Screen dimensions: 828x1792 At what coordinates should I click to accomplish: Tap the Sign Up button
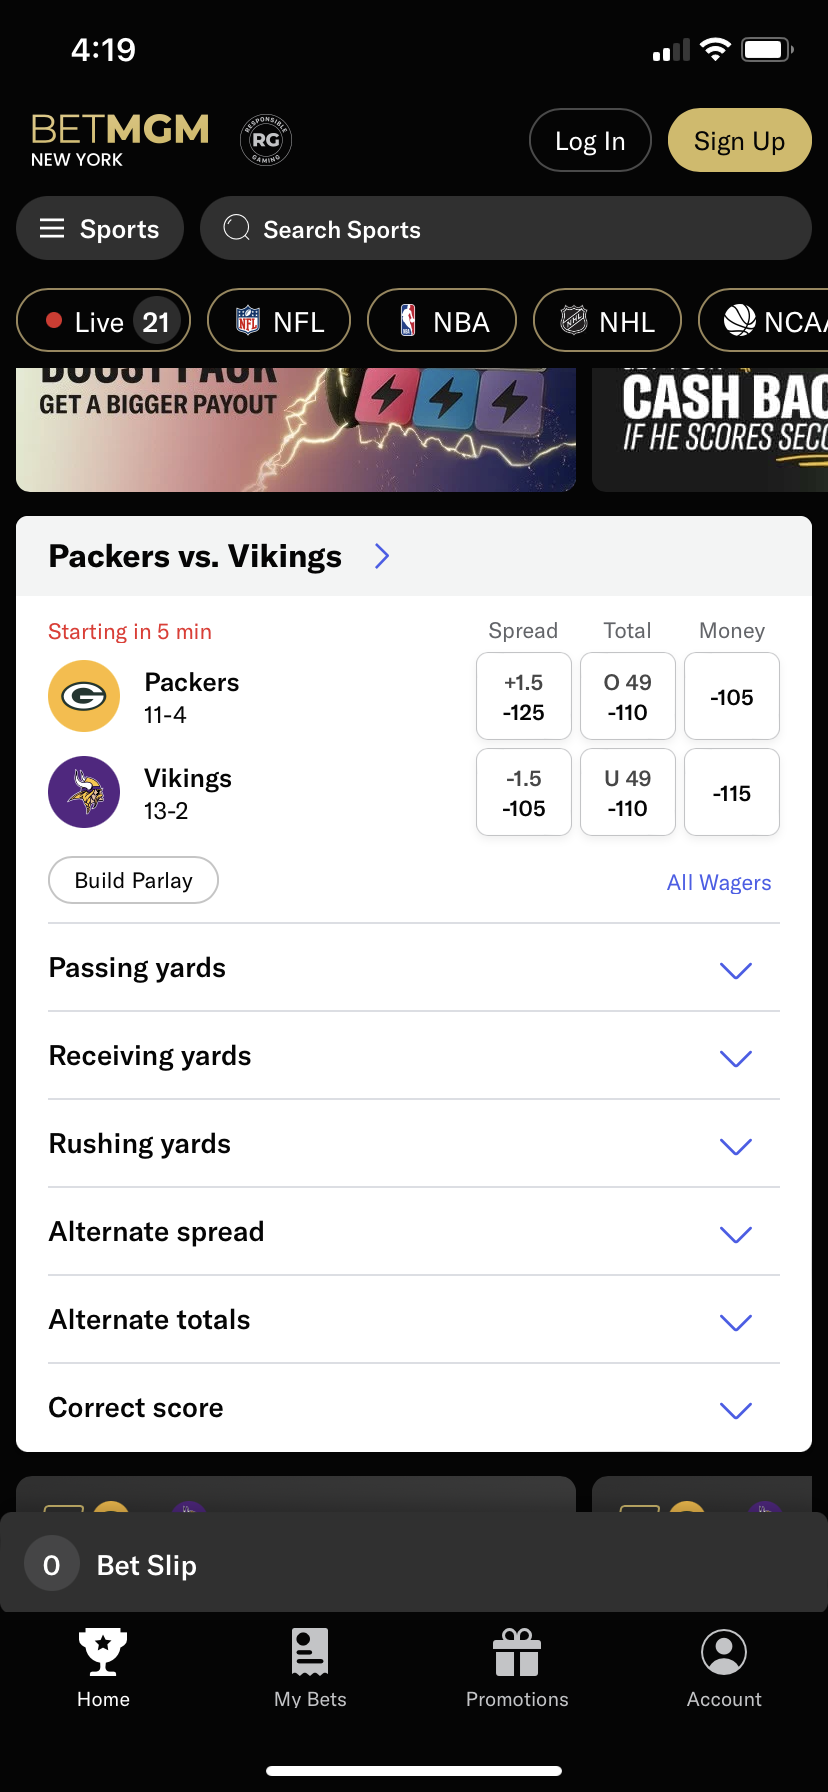tap(739, 141)
